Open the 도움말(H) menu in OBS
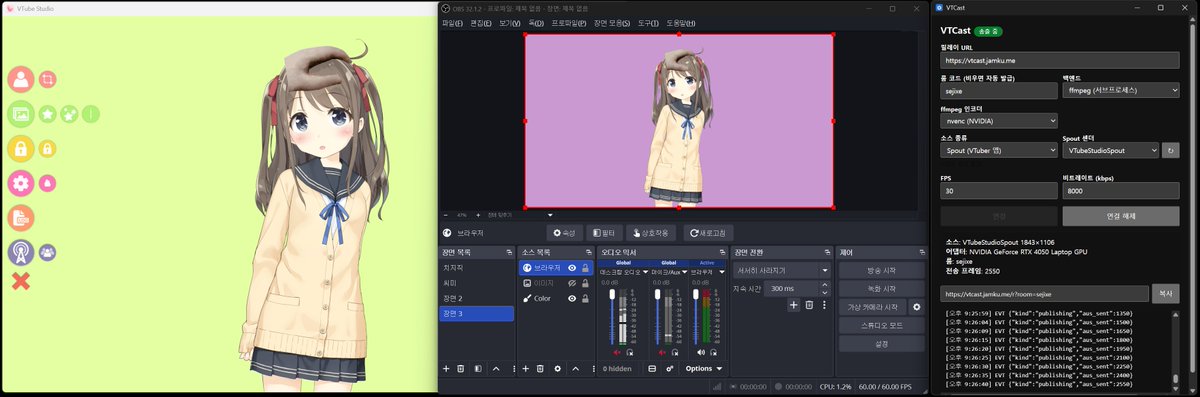 (x=681, y=23)
